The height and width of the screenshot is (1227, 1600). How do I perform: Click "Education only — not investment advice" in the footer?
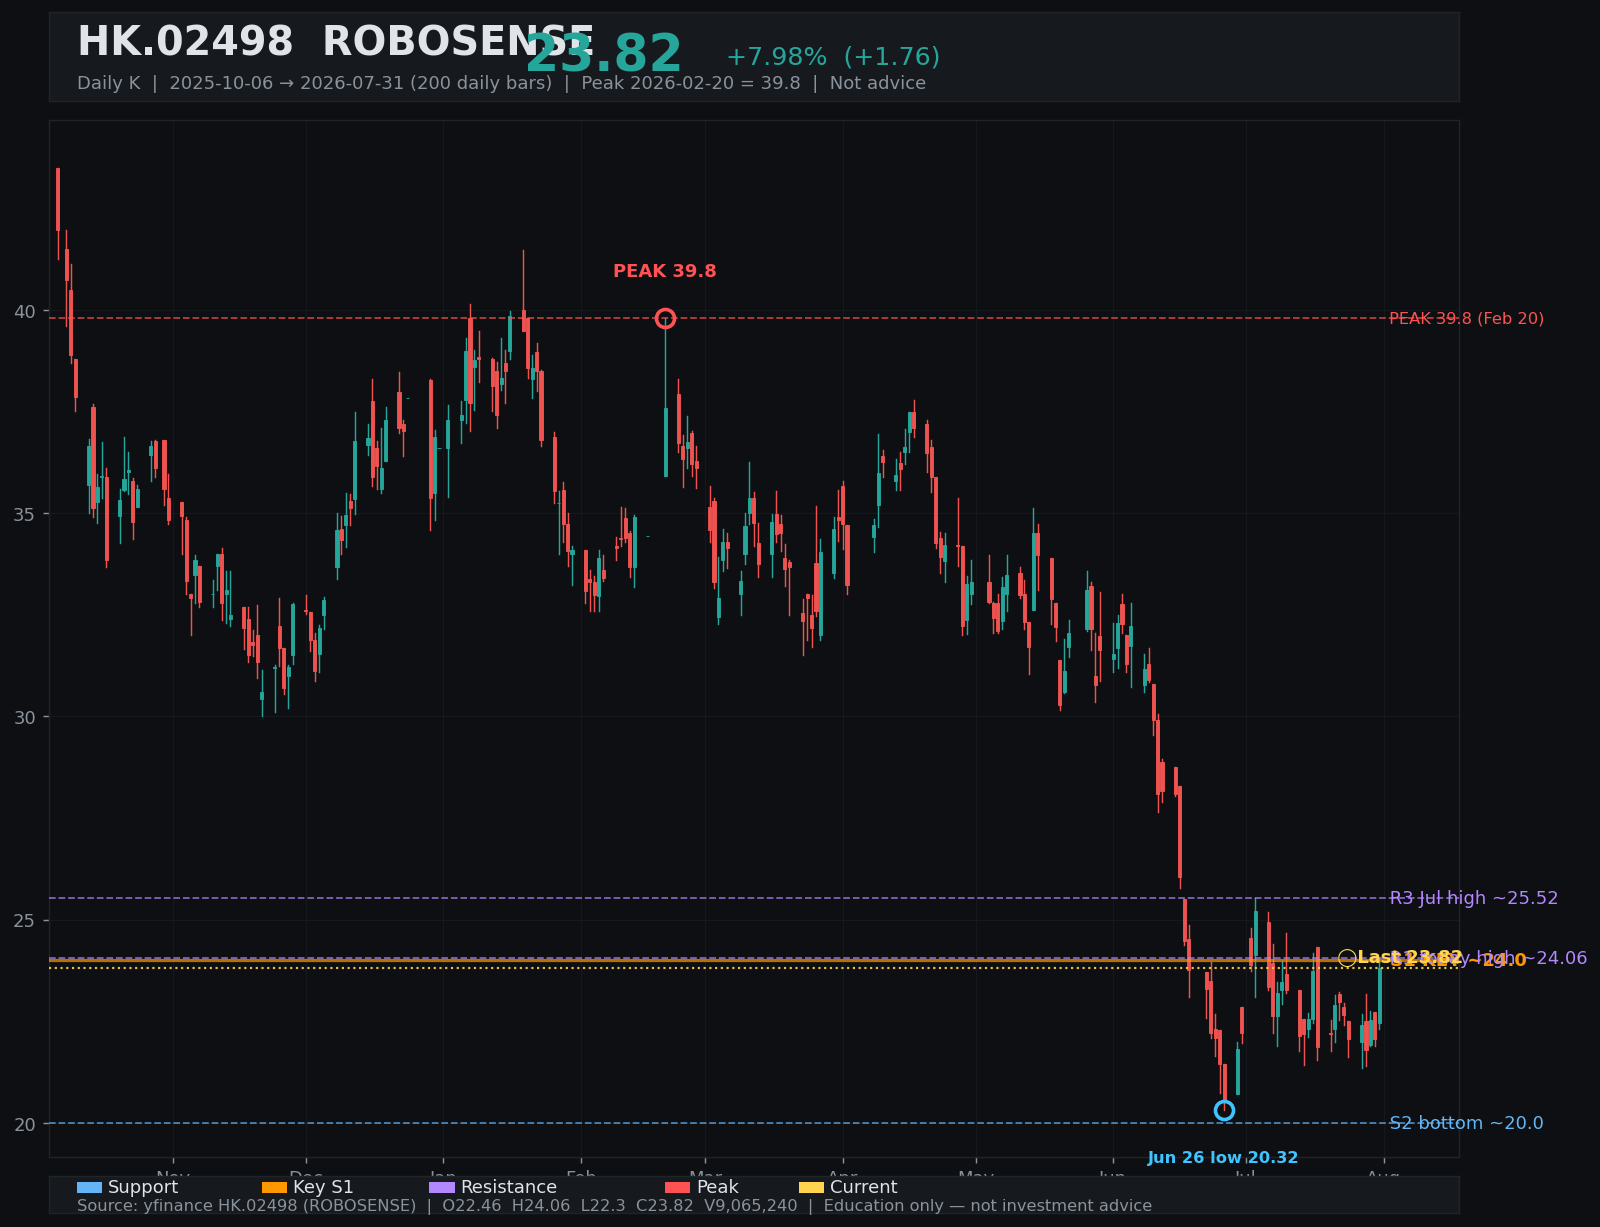coord(988,1206)
